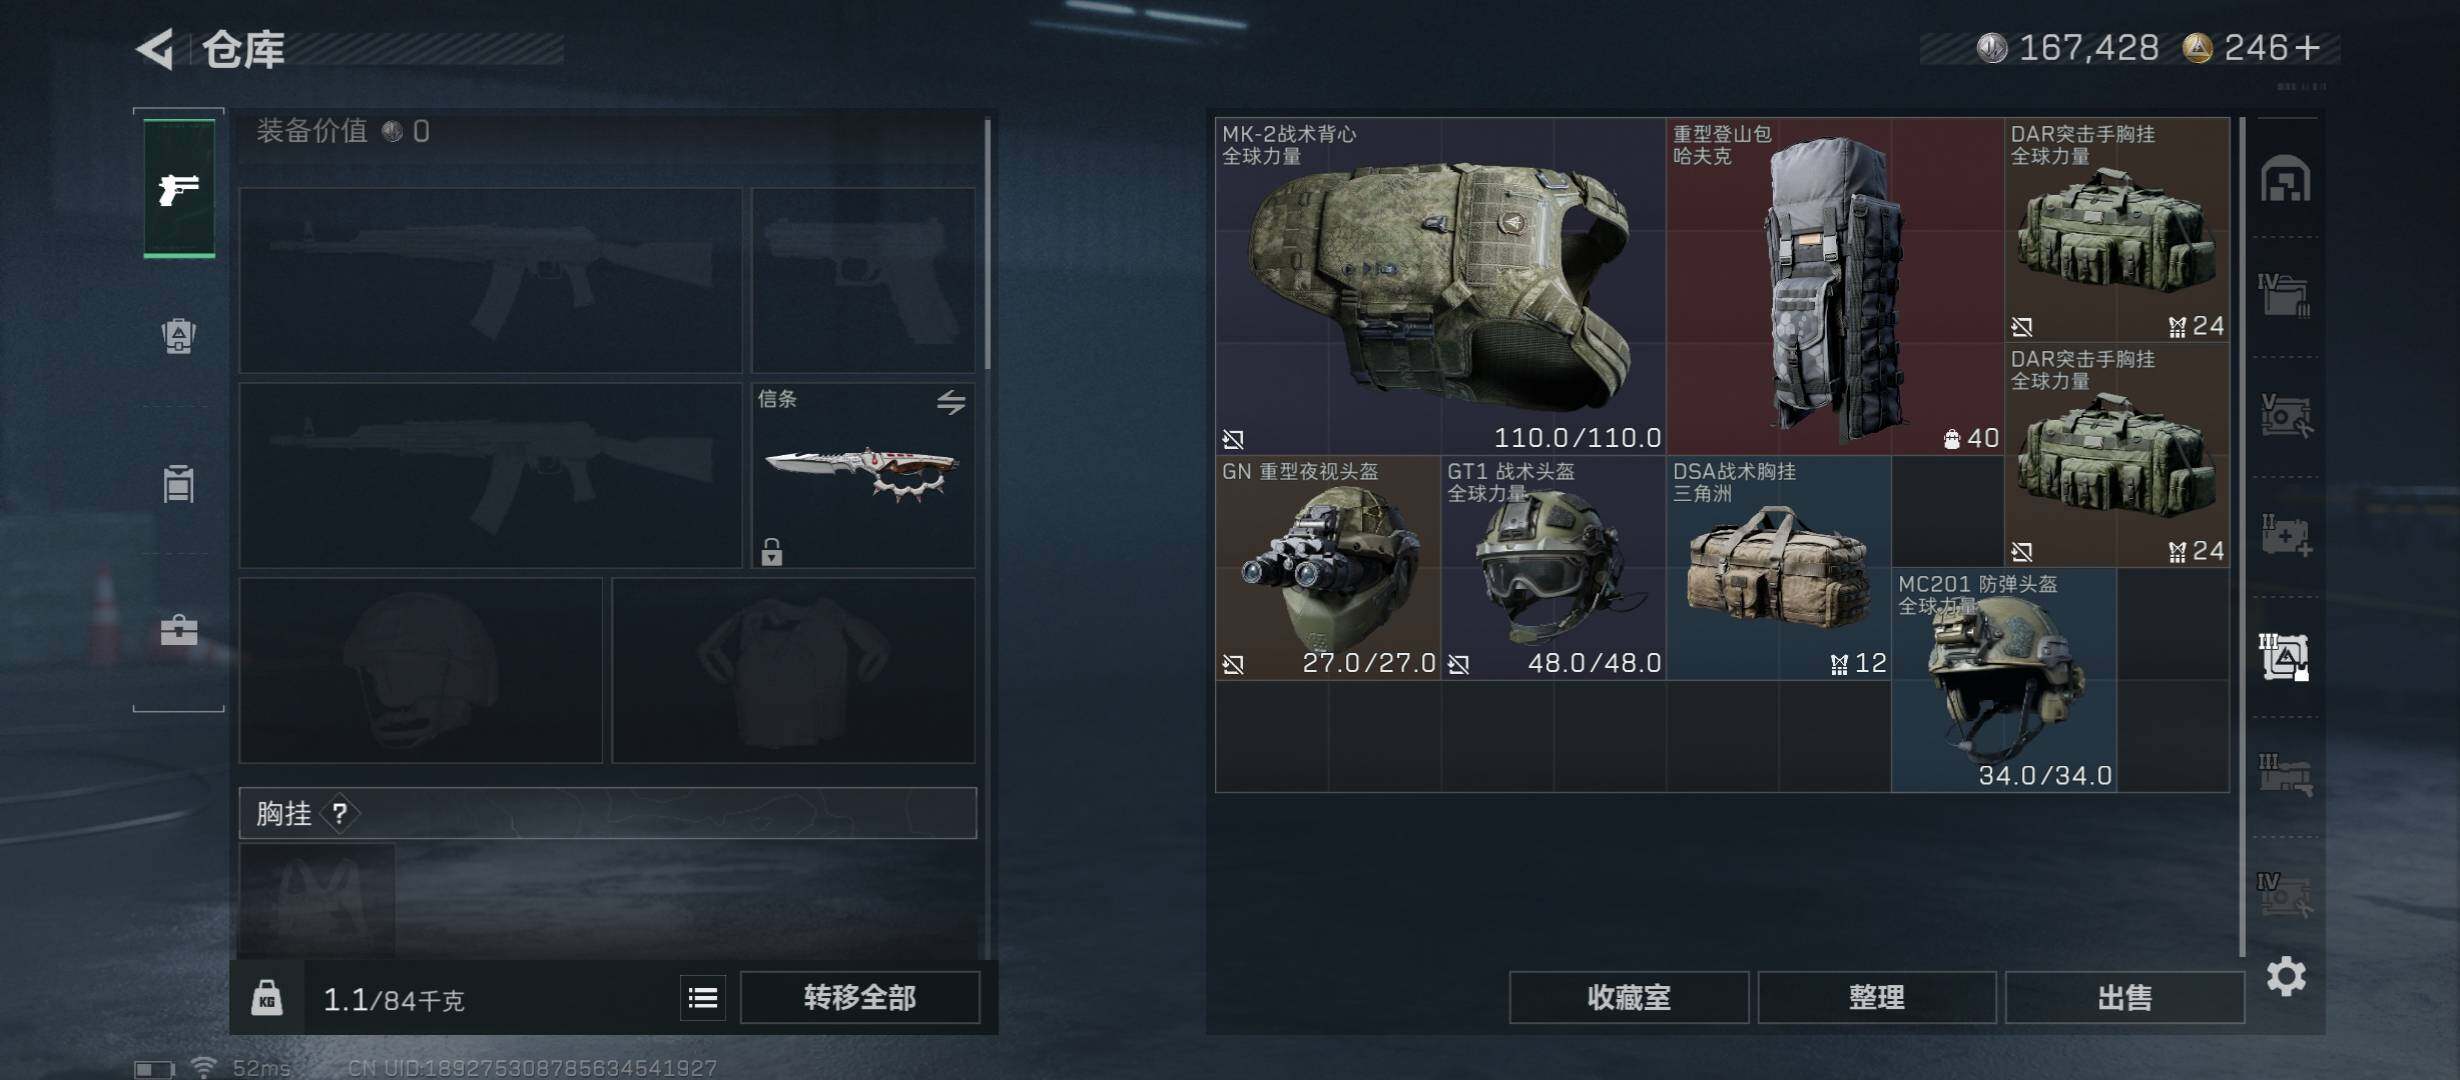Open the 收藏室 collection room tab
This screenshot has height=1080, width=2460.
pyautogui.click(x=1629, y=997)
